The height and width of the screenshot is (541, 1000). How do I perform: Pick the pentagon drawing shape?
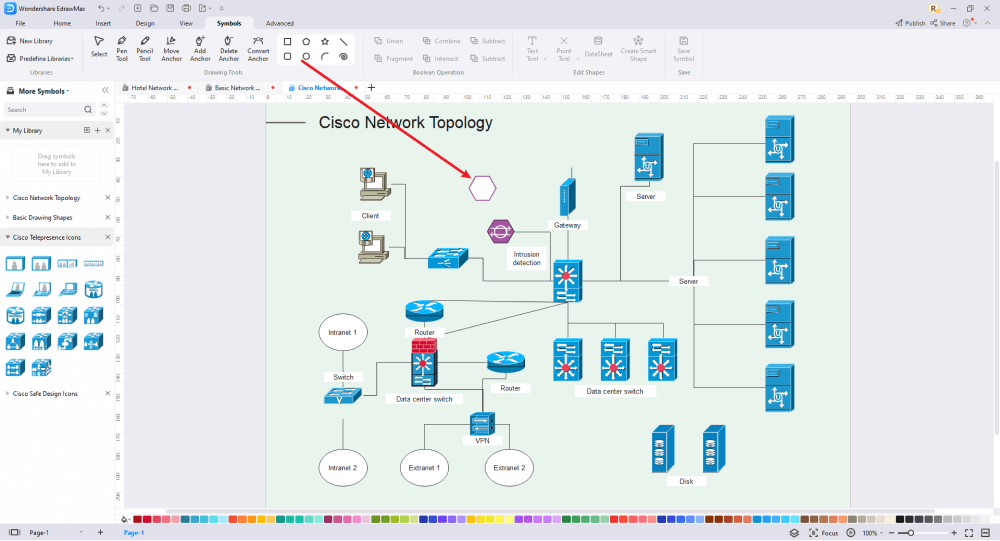(306, 41)
